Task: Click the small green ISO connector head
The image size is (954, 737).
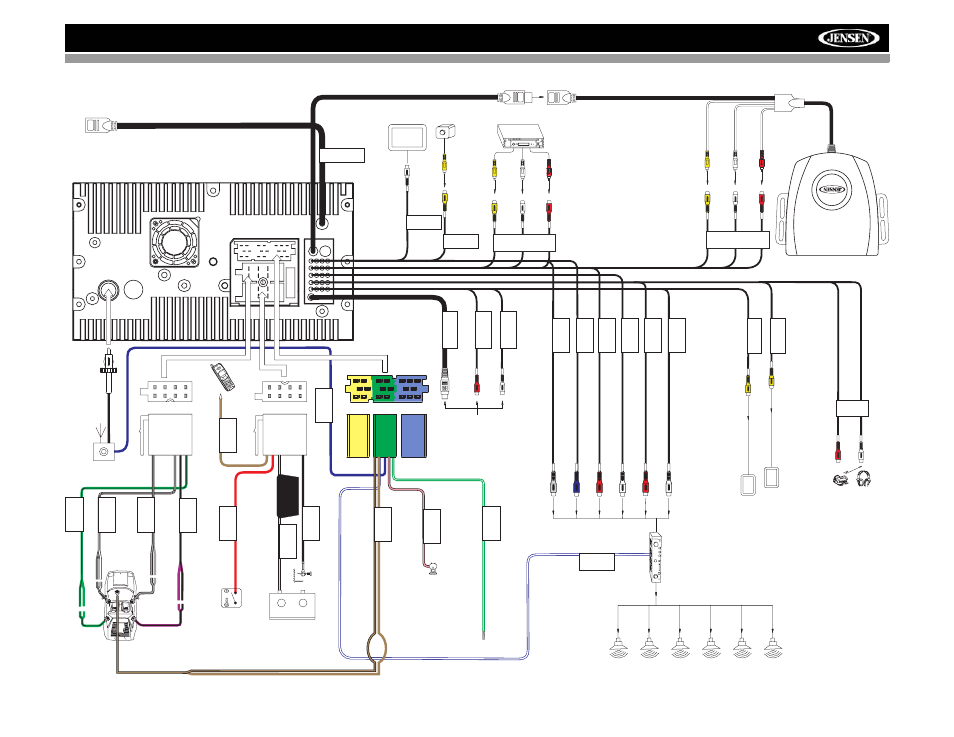Action: click(384, 389)
